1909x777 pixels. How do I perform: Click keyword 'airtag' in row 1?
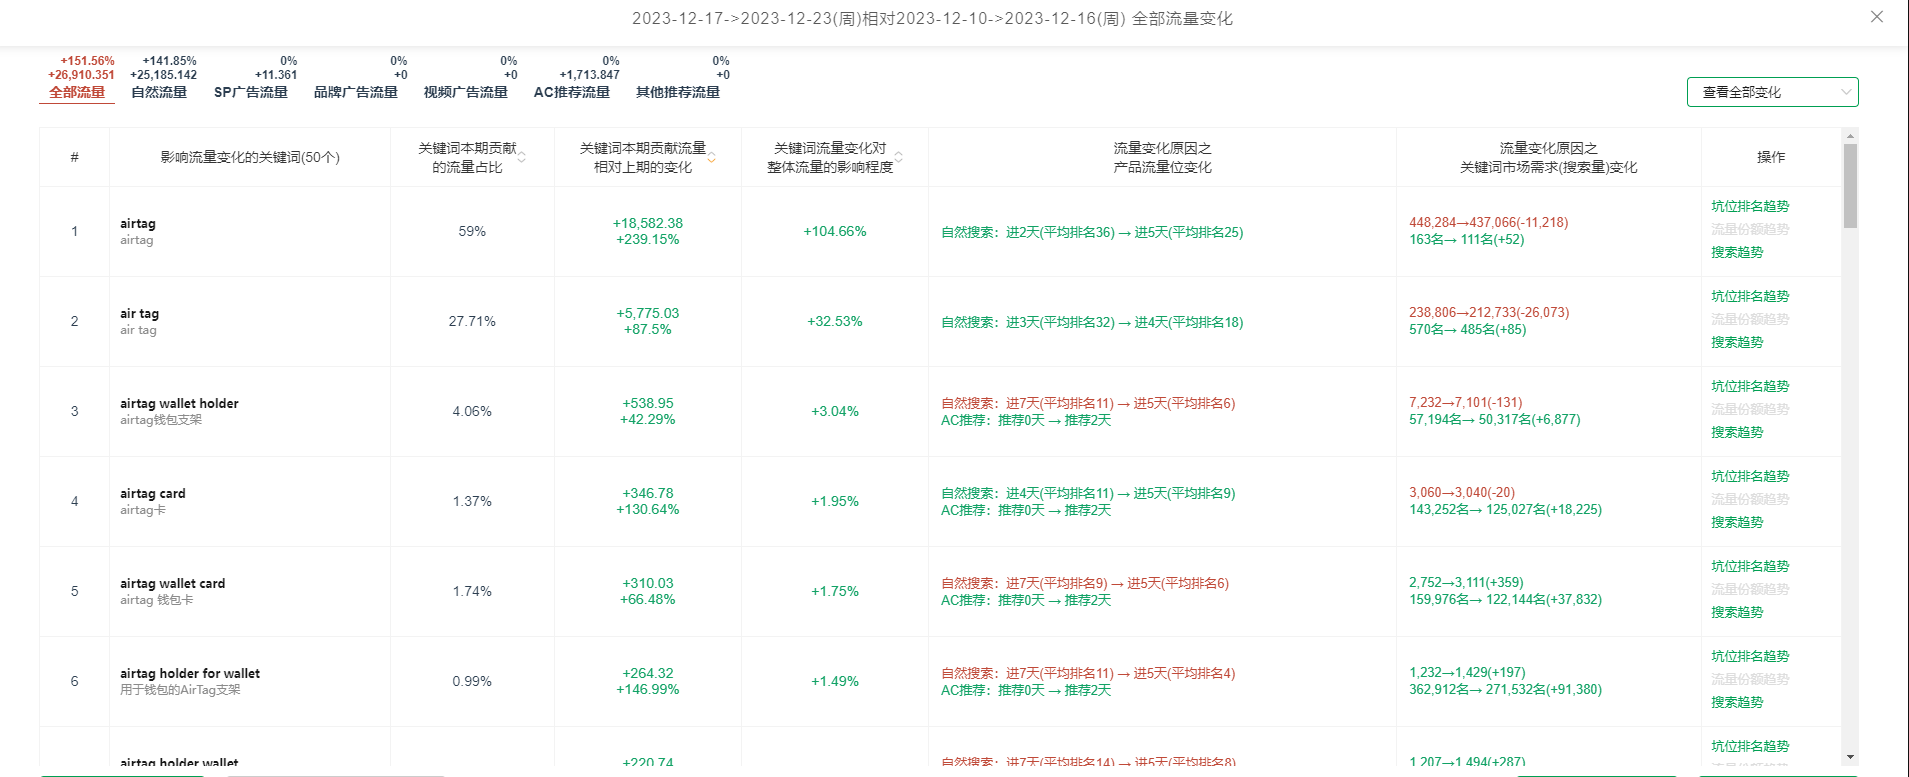(x=138, y=224)
